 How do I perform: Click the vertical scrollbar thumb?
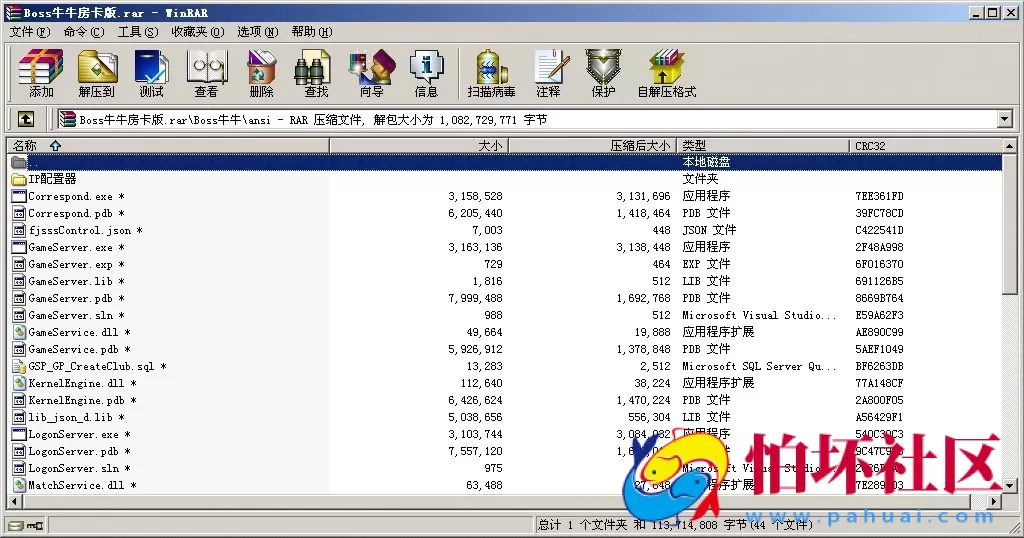(1009, 223)
